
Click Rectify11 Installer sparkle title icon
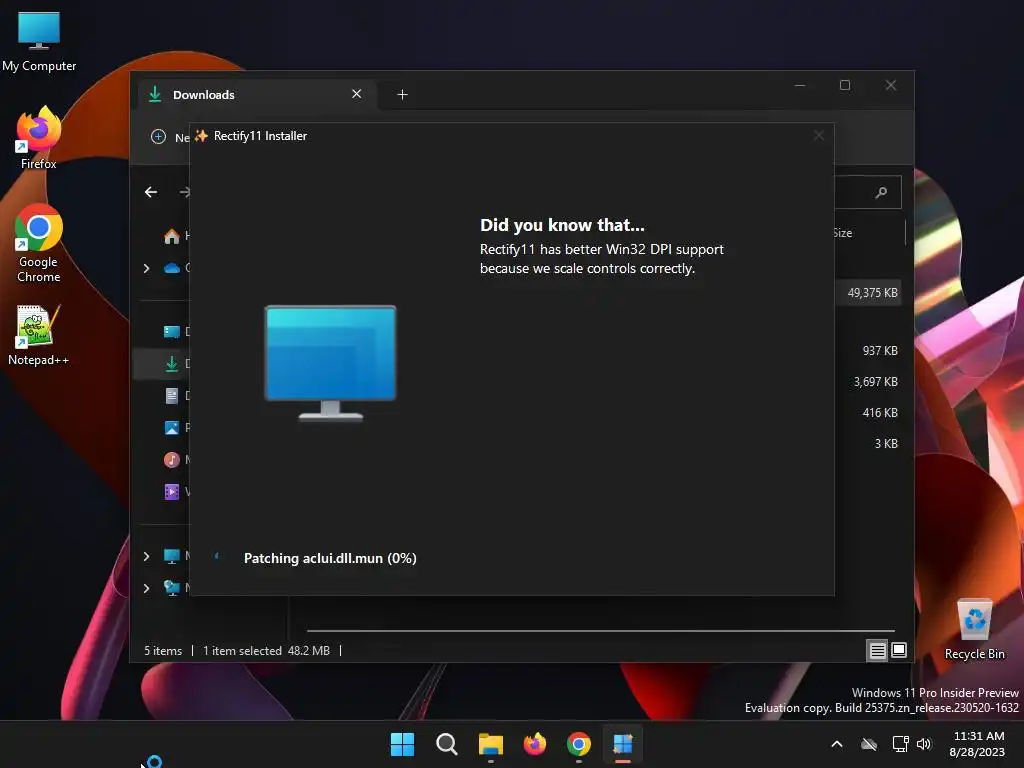point(201,136)
